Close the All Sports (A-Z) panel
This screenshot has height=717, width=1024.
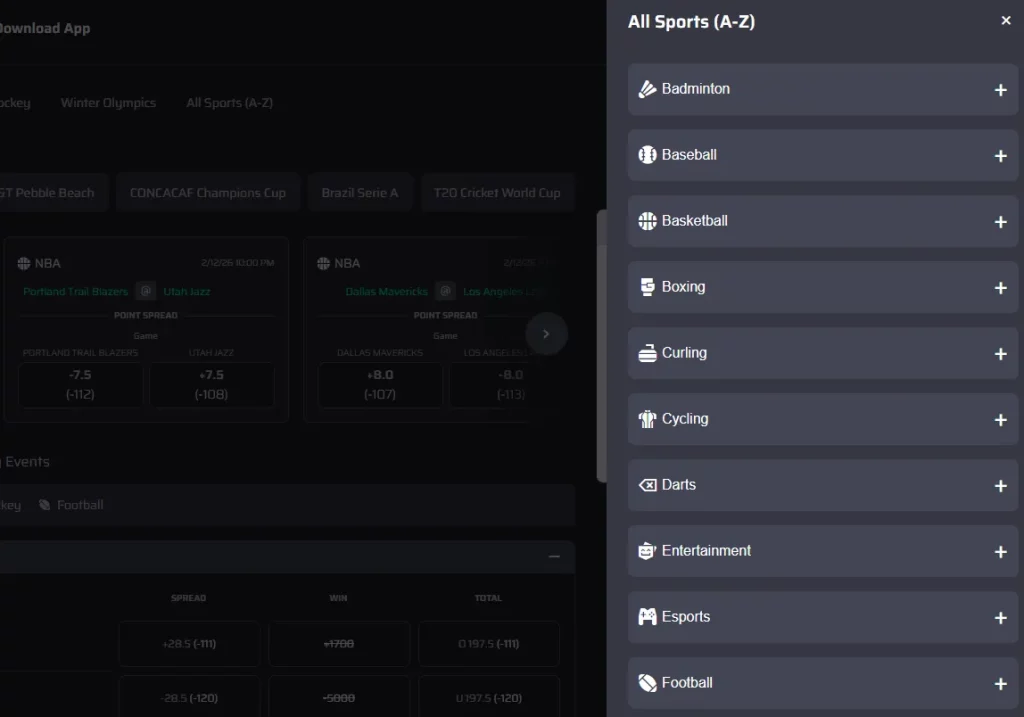click(x=1006, y=21)
